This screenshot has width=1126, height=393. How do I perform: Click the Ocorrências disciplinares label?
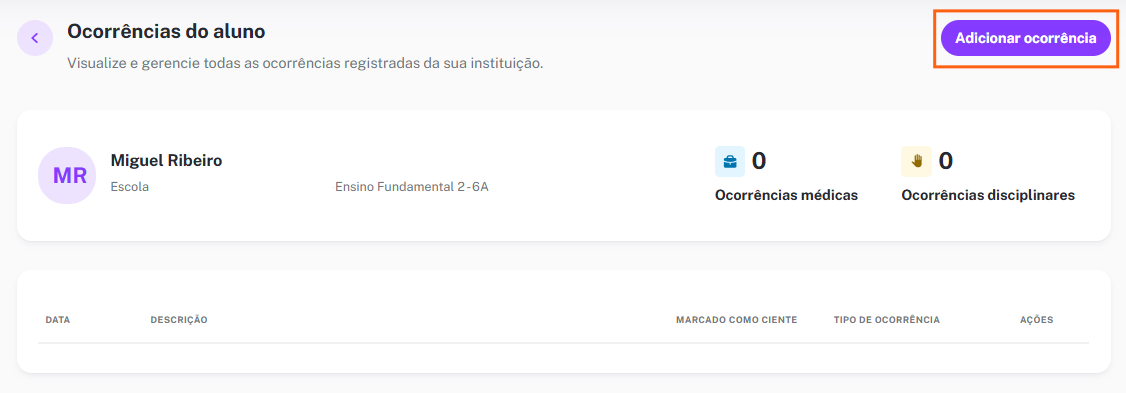(988, 195)
